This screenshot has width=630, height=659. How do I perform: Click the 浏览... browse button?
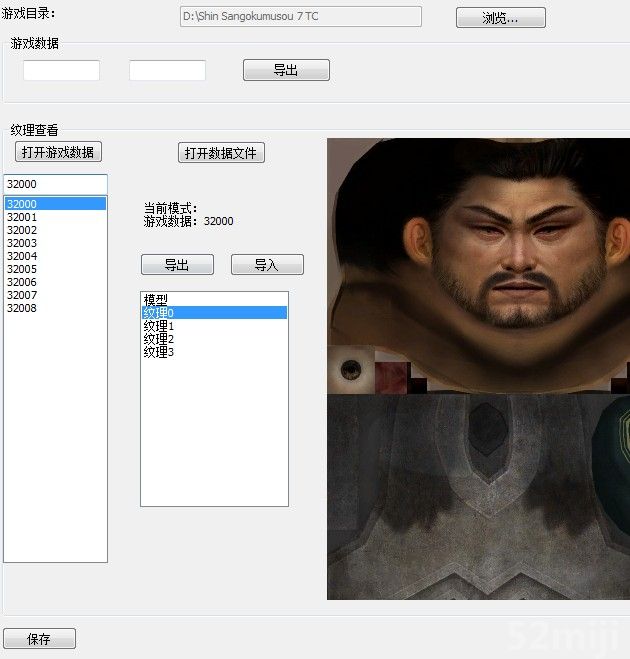500,18
